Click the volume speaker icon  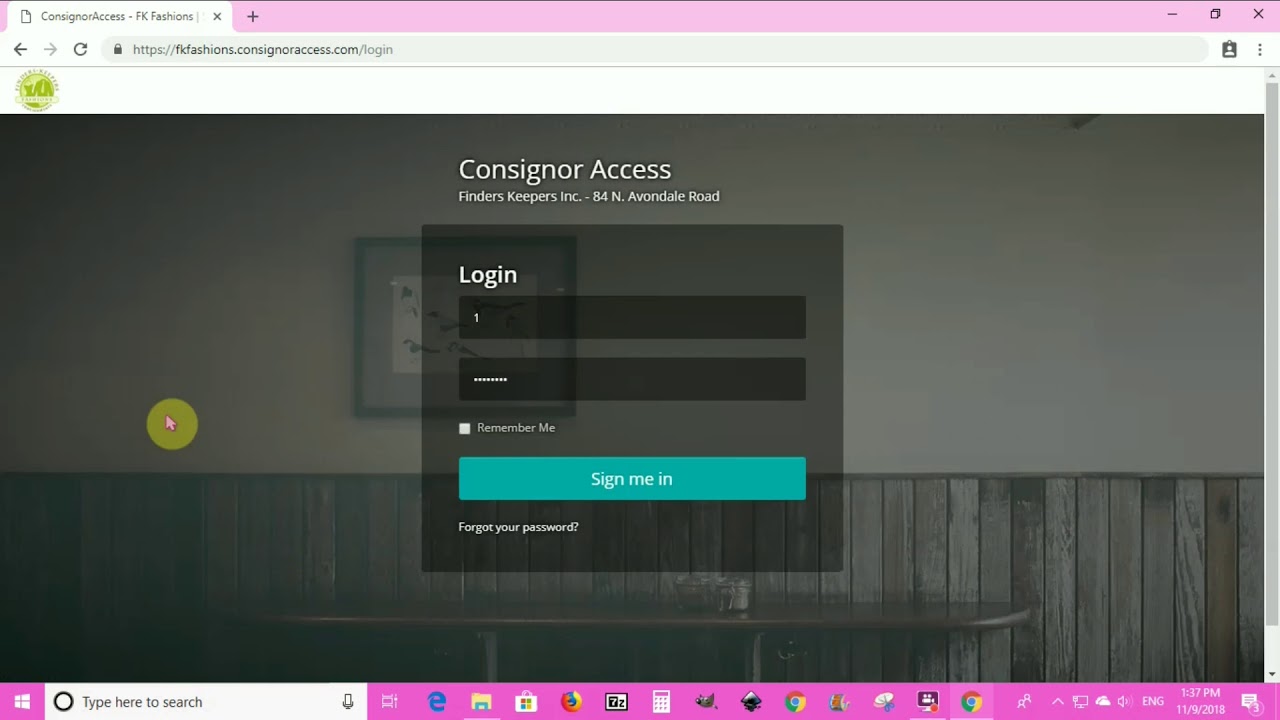1125,702
